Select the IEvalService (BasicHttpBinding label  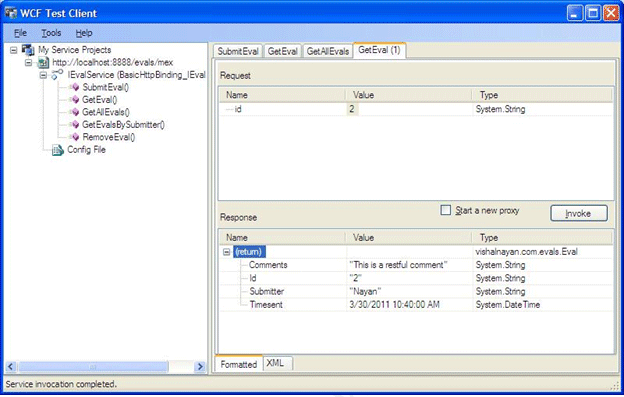136,75
